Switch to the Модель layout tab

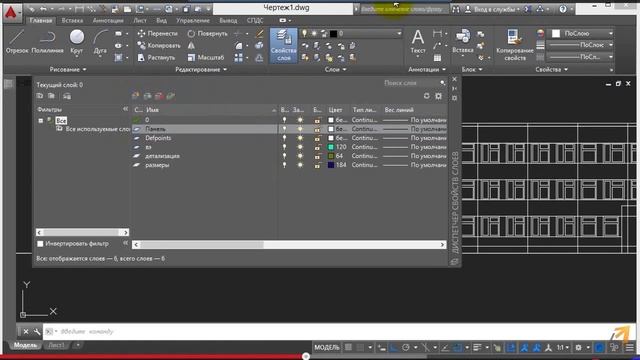[x=25, y=345]
